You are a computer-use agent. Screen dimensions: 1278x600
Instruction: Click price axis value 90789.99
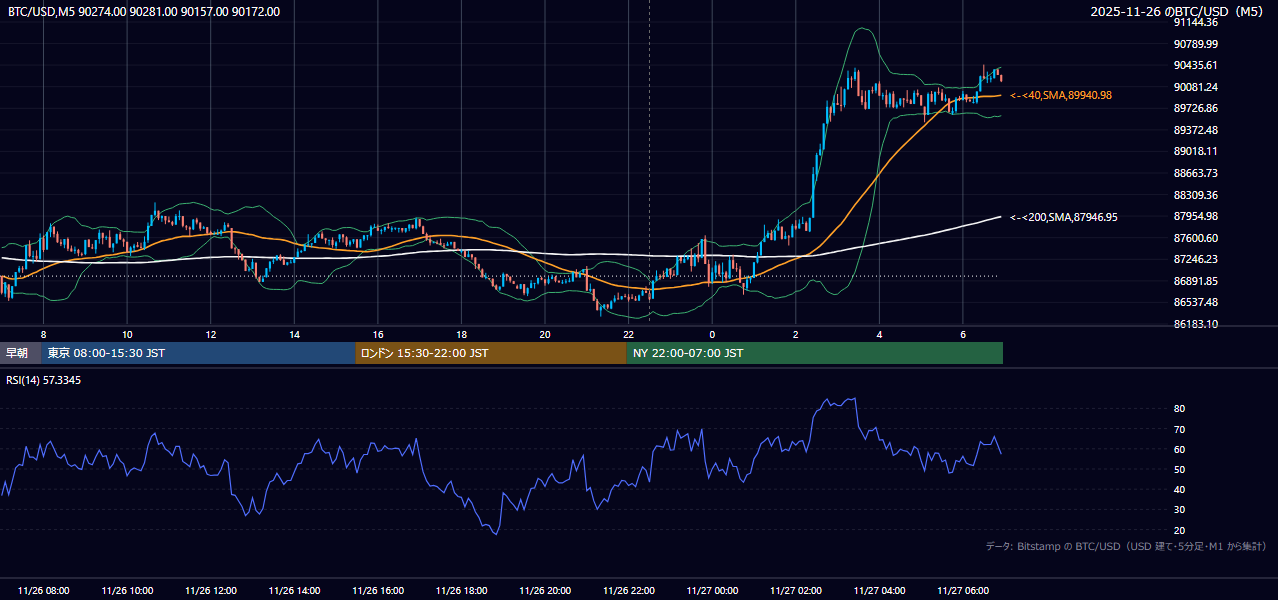1196,44
